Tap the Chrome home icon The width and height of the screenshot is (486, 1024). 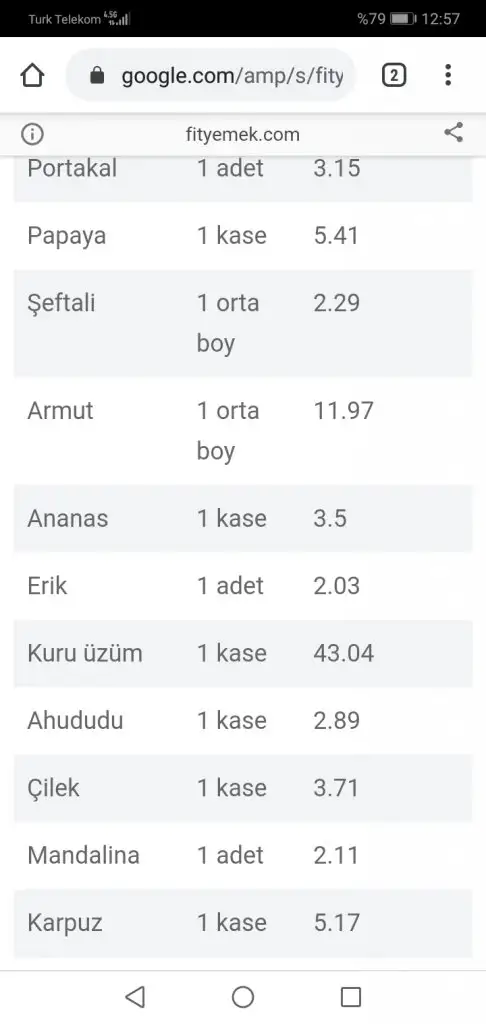tap(32, 76)
